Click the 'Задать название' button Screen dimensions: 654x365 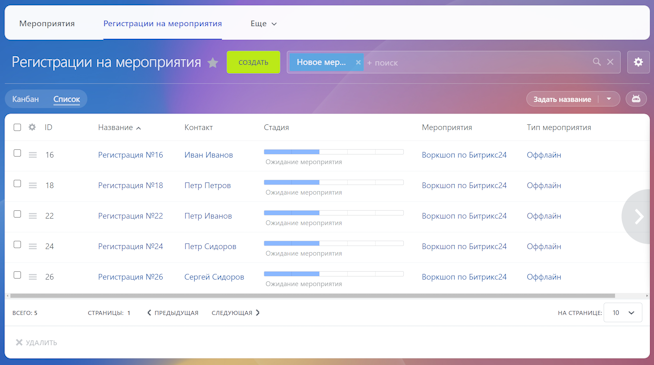point(562,99)
